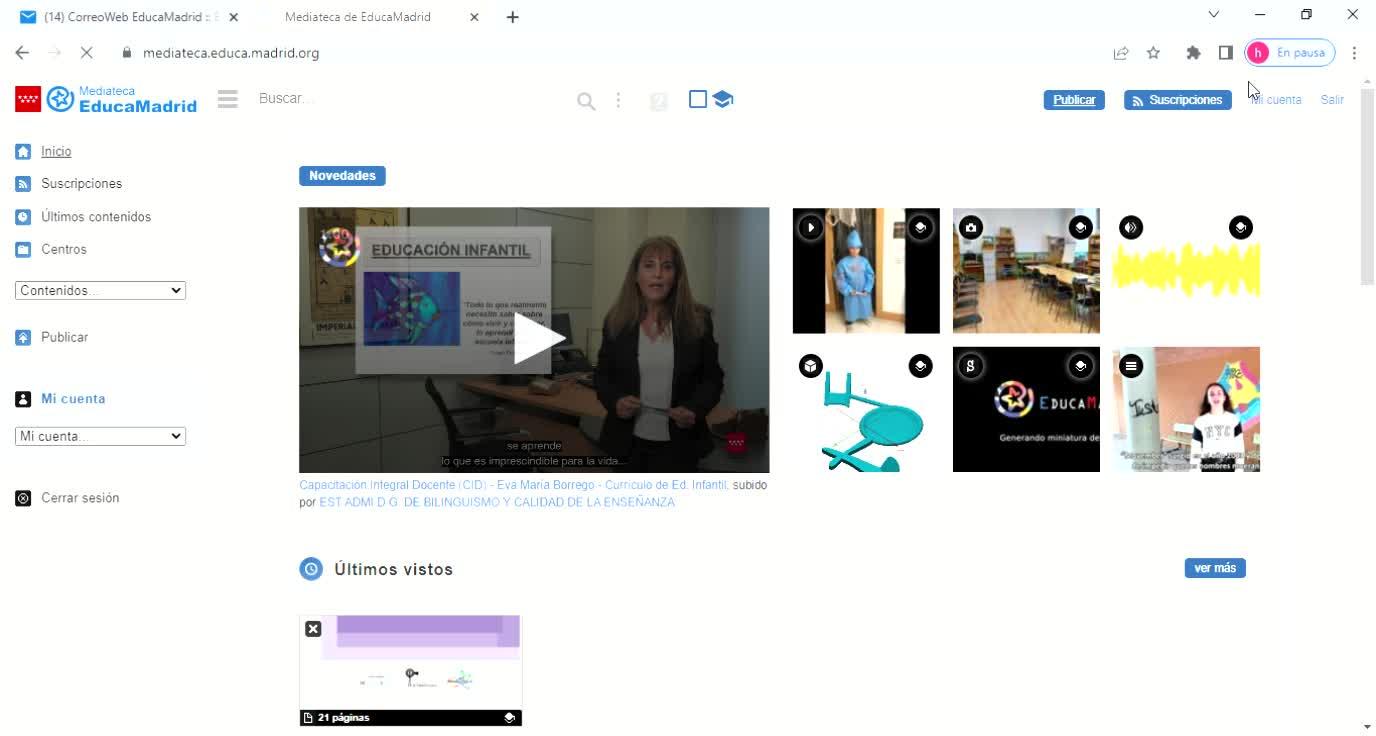
Task: Click the graduation cap educational icon in header
Action: coord(723,99)
